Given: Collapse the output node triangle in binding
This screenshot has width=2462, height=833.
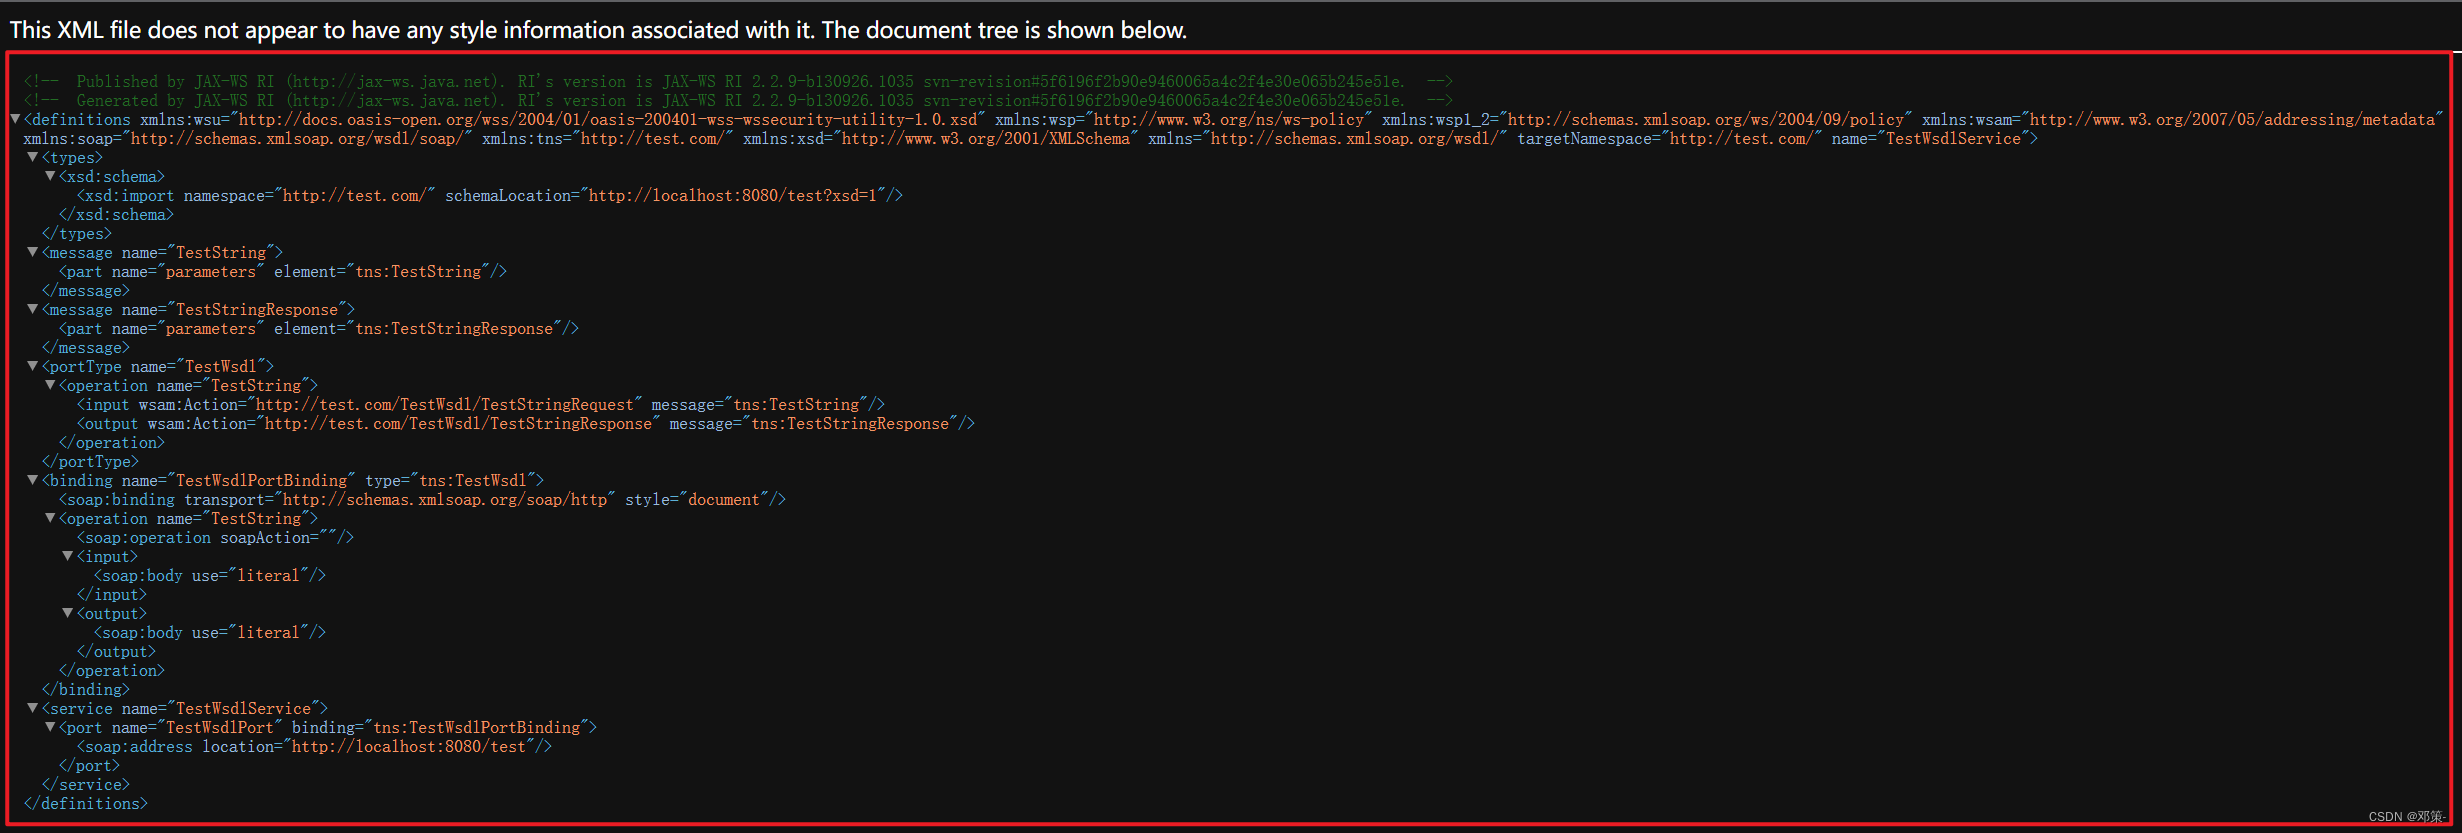Looking at the screenshot, I should 68,613.
